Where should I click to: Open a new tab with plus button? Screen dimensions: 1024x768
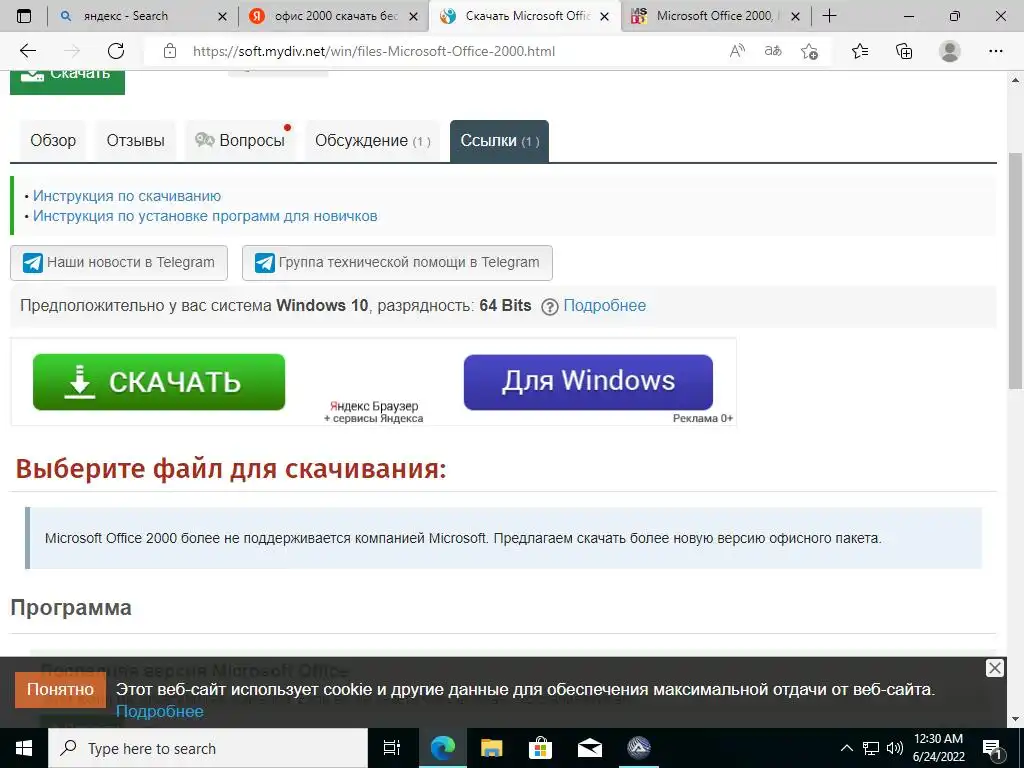829,16
